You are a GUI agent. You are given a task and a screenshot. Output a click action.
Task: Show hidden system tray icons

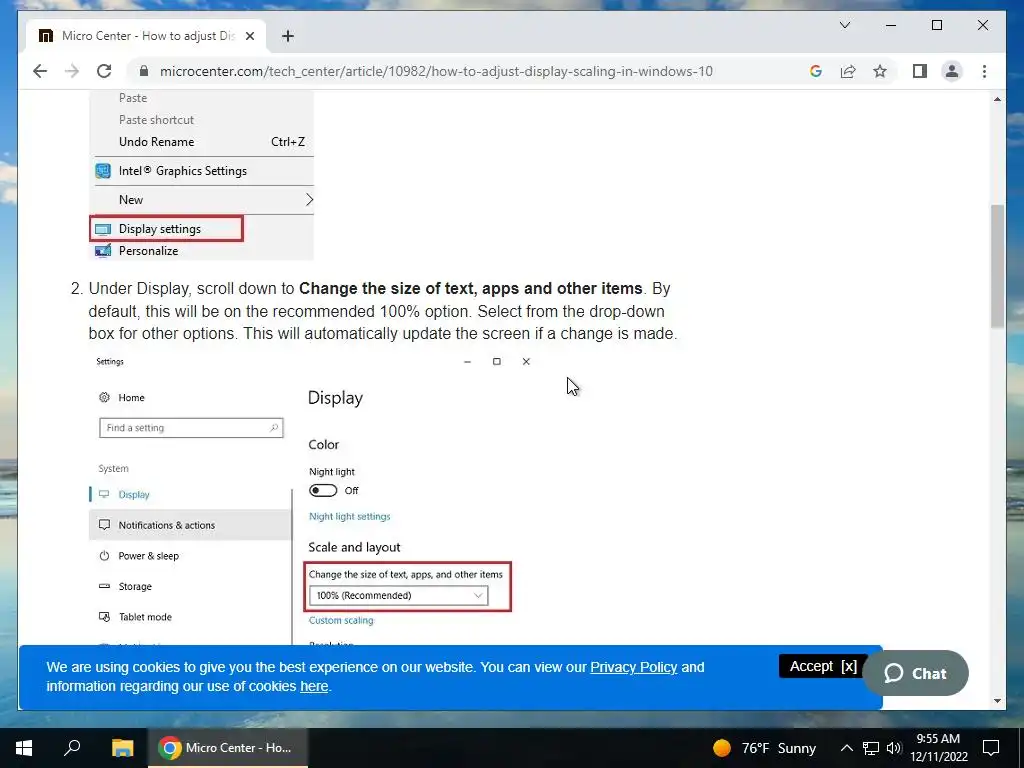[846, 748]
